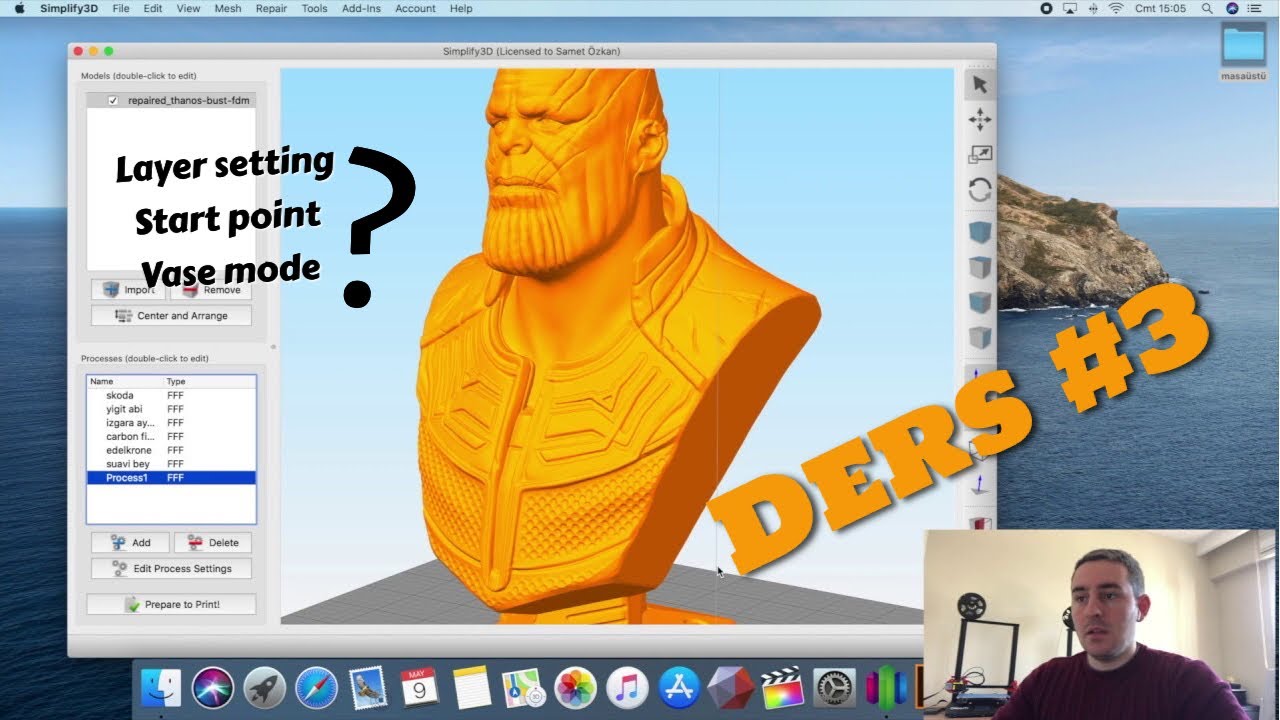Viewport: 1280px width, 720px height.
Task: Select the suavi bey process row
Action: (171, 464)
